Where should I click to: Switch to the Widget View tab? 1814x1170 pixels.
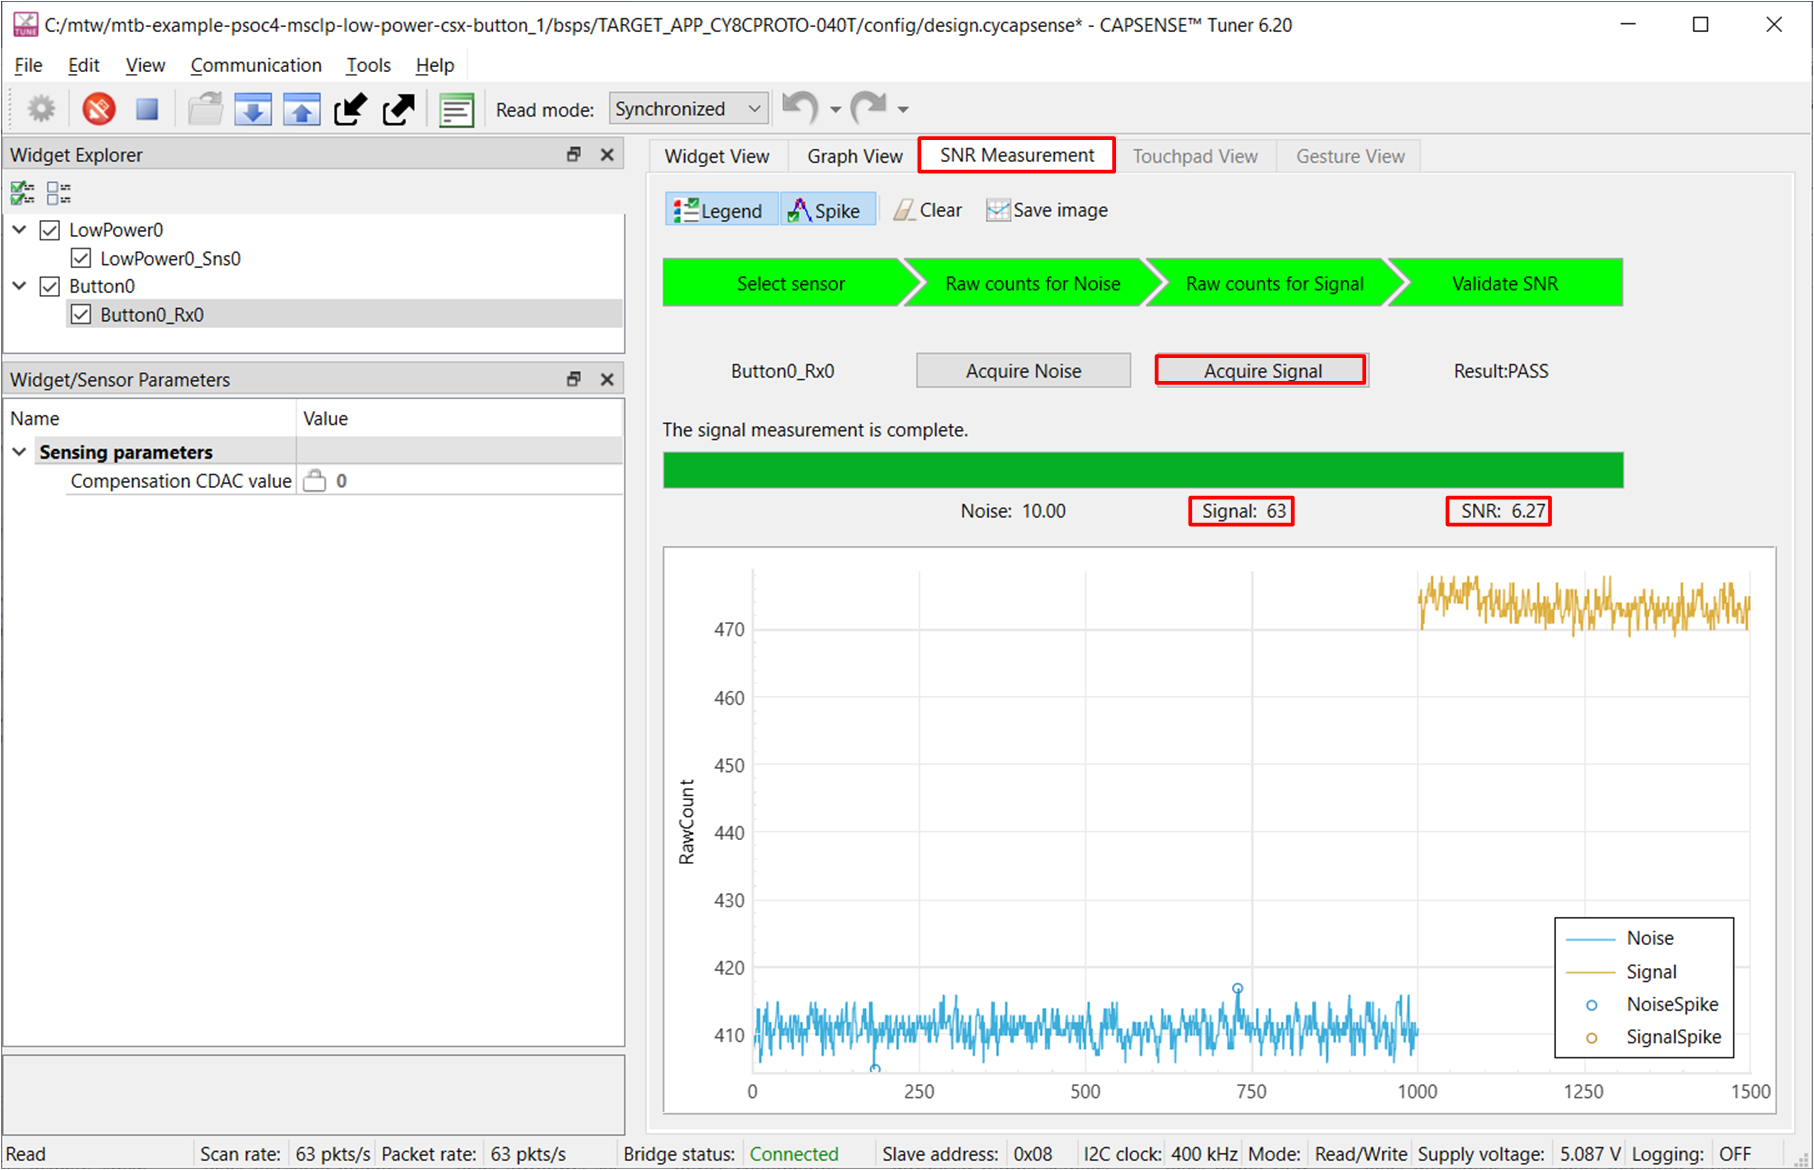(x=717, y=156)
